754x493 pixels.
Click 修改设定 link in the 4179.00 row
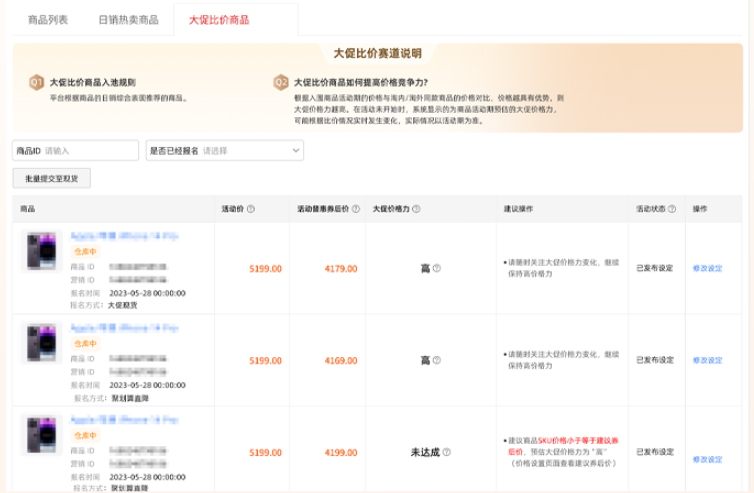(707, 268)
